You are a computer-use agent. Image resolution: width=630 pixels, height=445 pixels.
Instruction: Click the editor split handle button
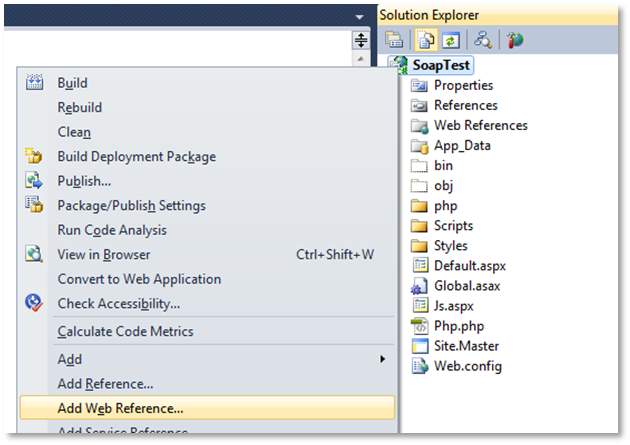tap(361, 41)
